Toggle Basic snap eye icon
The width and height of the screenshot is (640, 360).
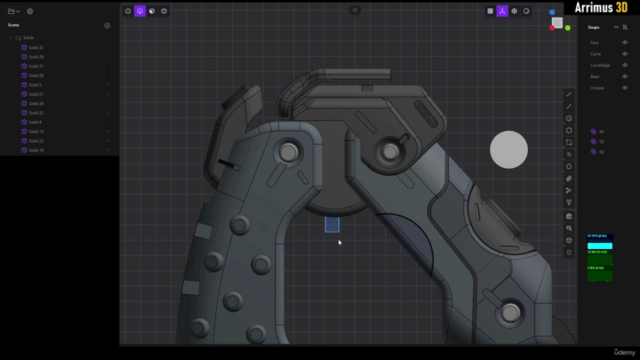[x=625, y=76]
